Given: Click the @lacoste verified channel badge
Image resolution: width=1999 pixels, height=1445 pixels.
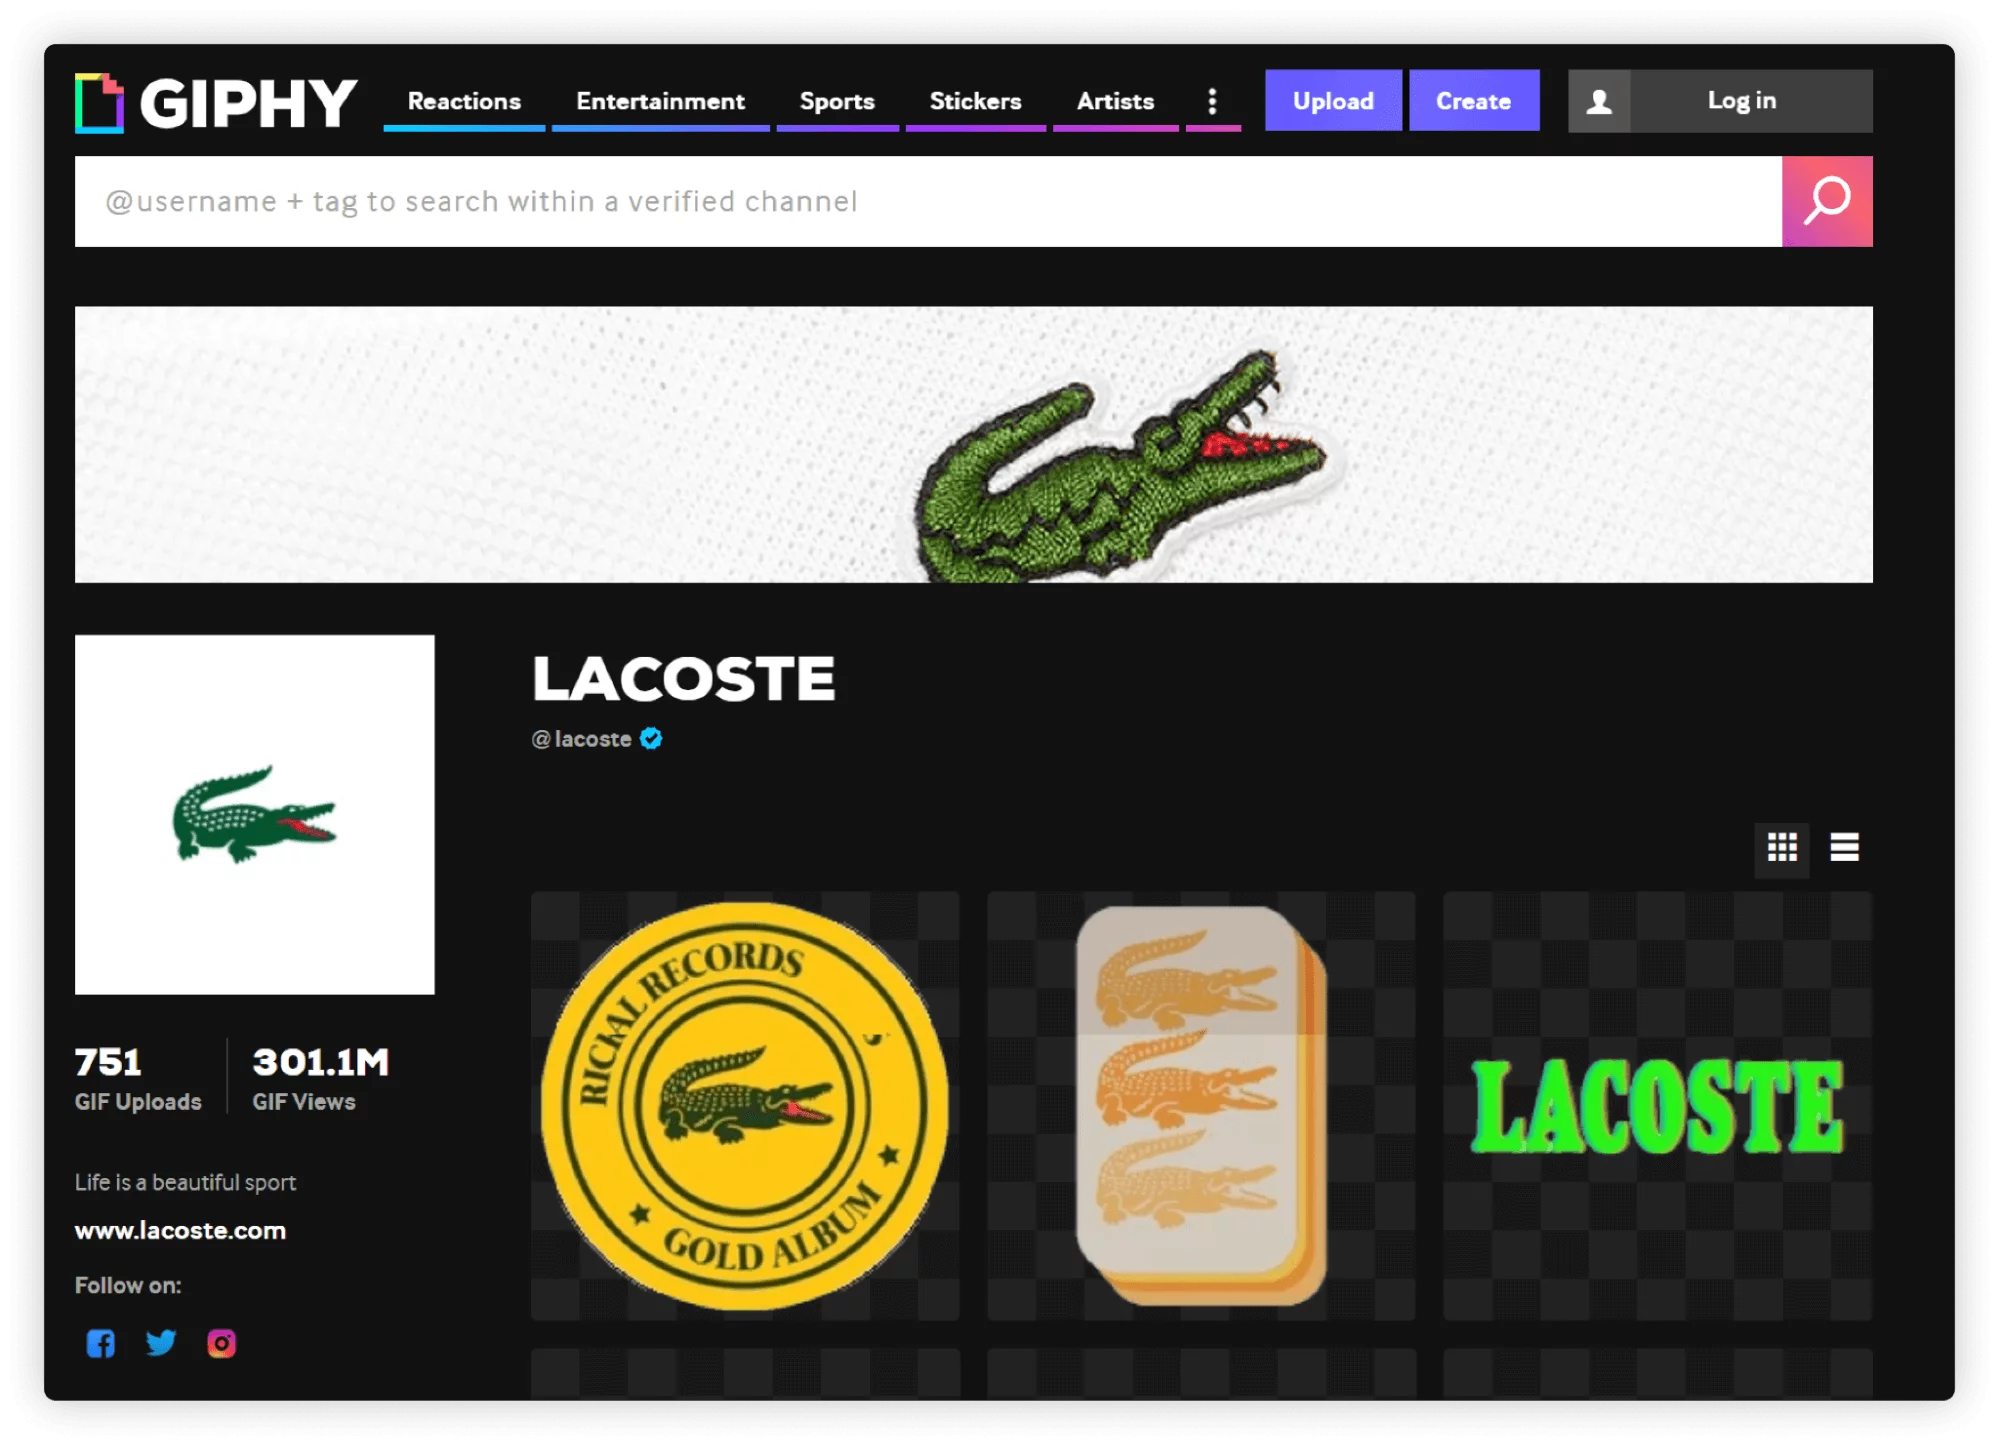Looking at the screenshot, I should point(653,739).
